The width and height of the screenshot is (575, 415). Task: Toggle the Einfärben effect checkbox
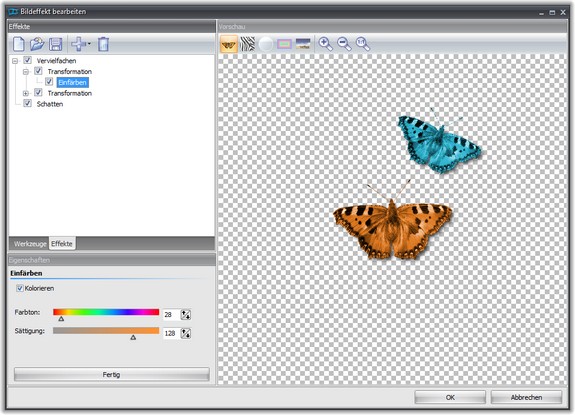49,82
